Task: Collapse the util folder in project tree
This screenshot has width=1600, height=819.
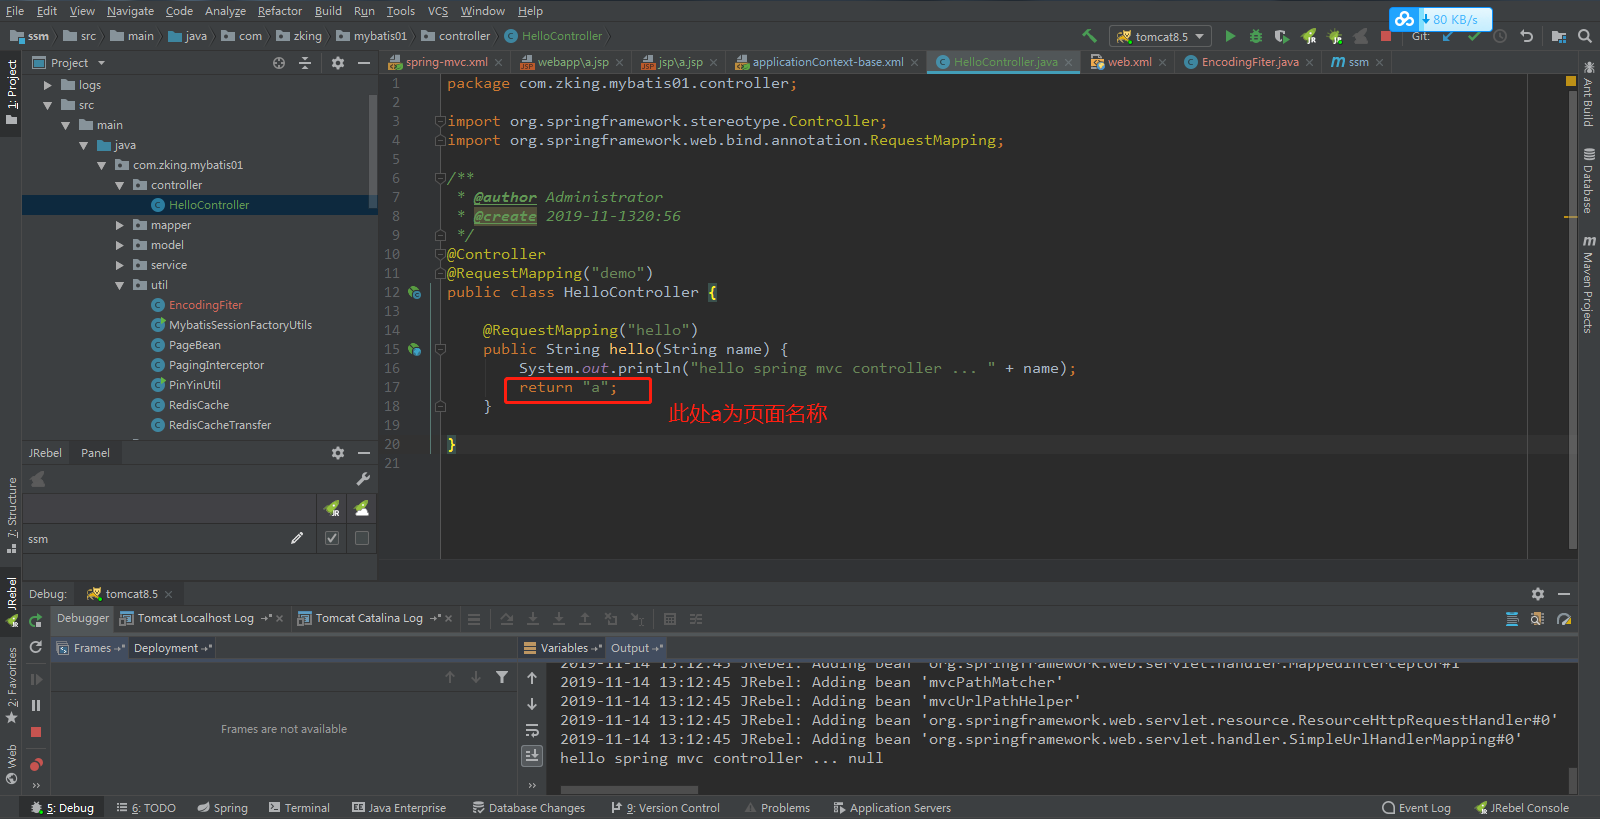Action: [x=120, y=285]
